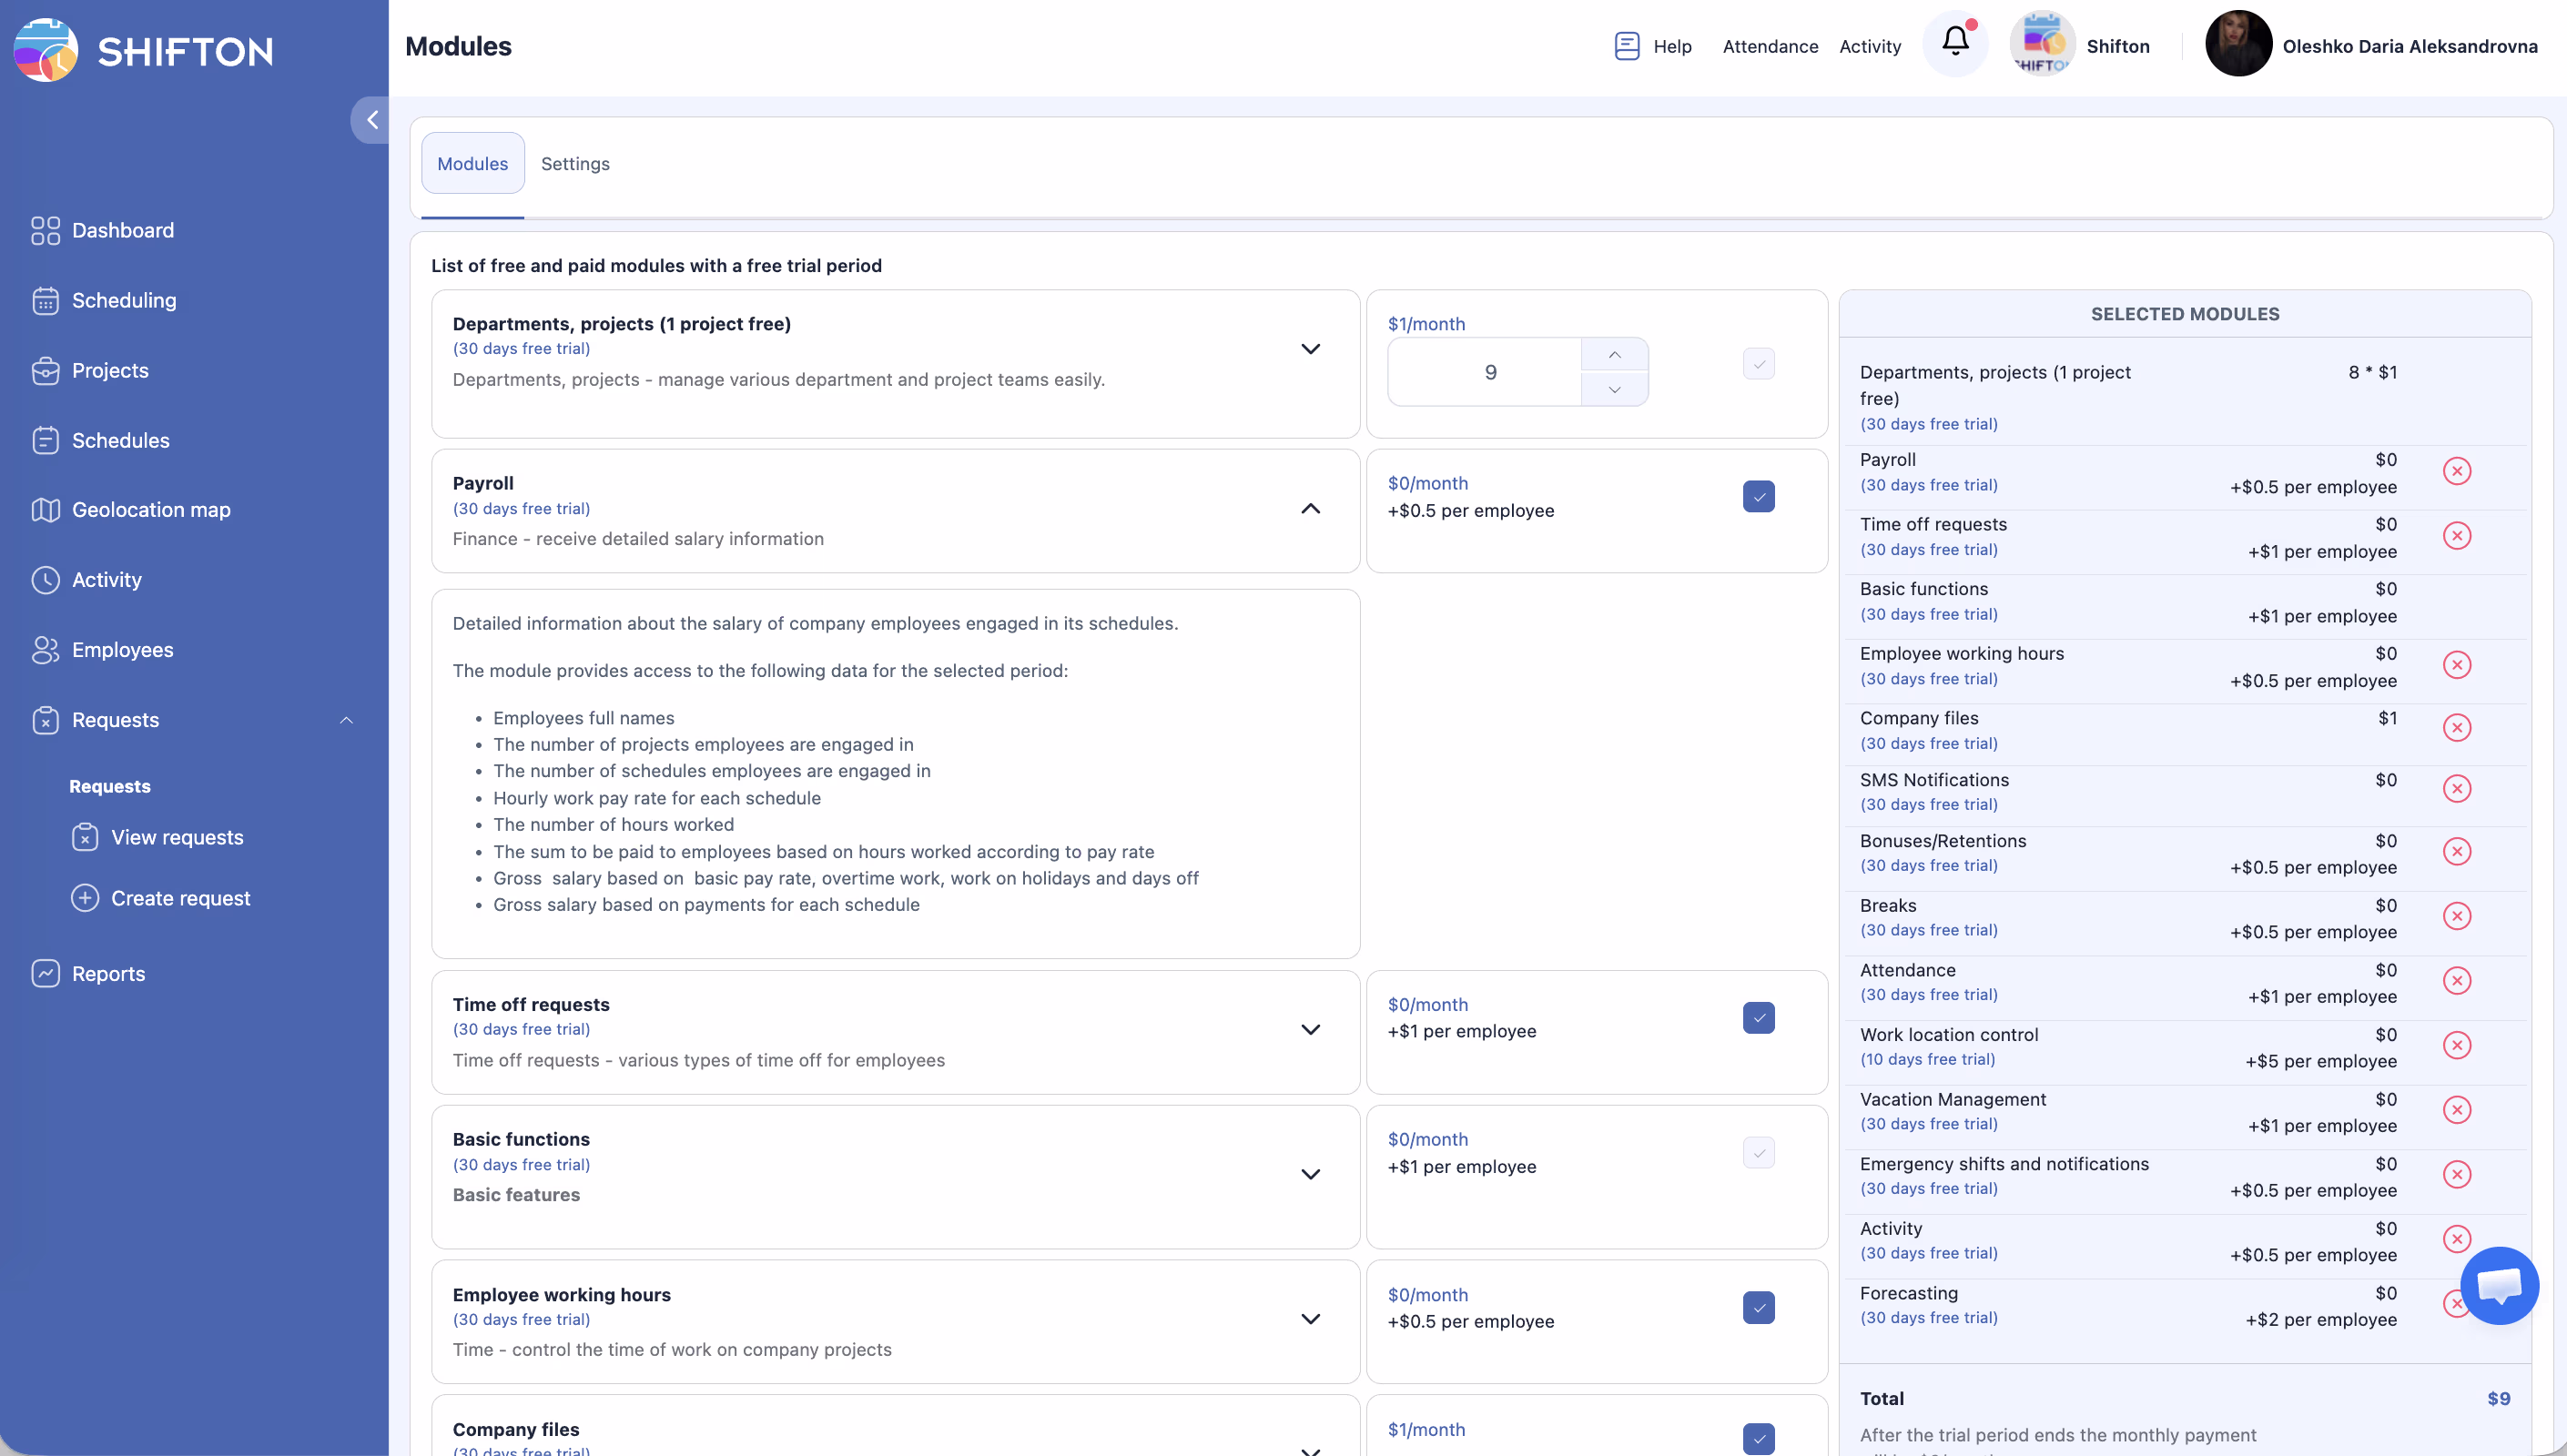Toggle the Time off requests checkbox

(1758, 1018)
